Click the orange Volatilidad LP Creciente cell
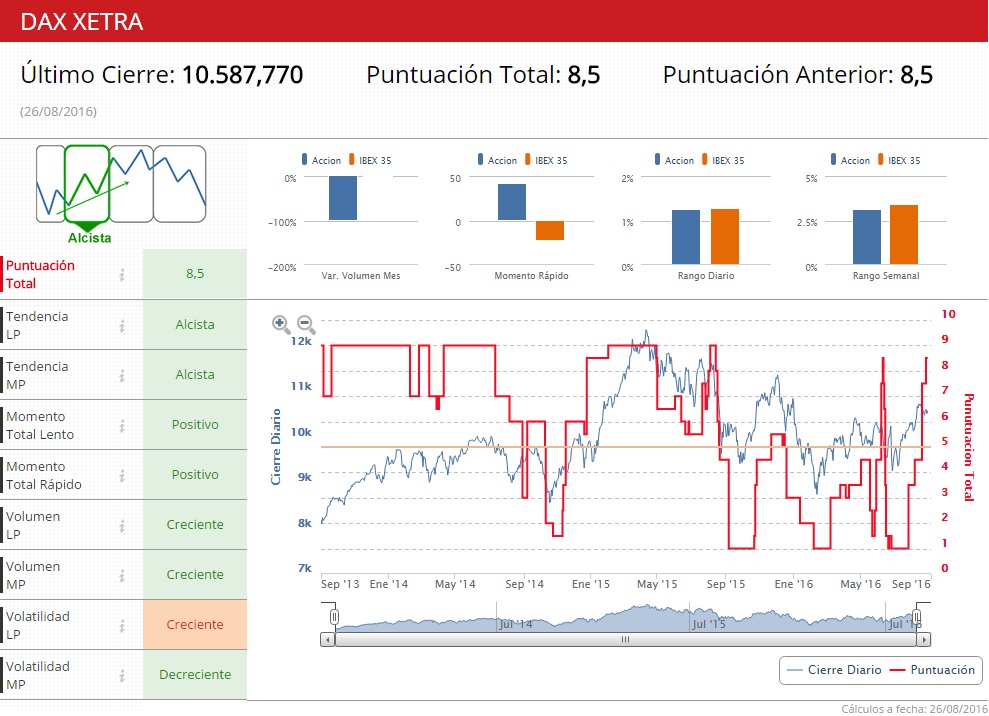 click(195, 625)
